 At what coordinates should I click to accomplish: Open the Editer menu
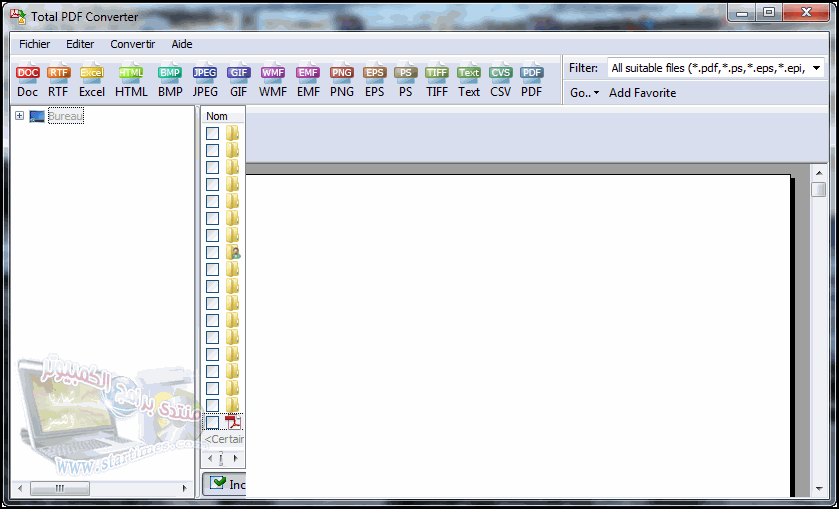pyautogui.click(x=80, y=44)
